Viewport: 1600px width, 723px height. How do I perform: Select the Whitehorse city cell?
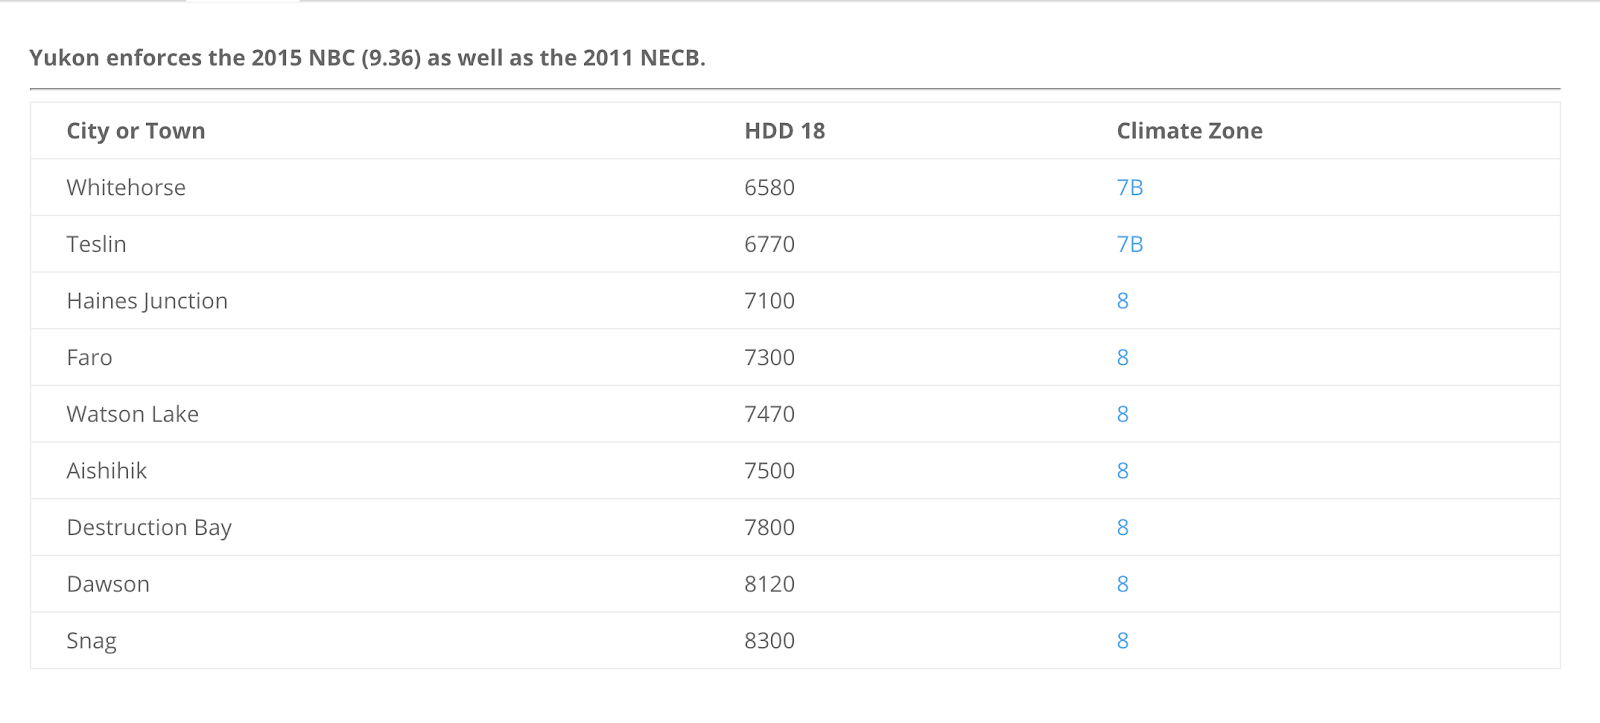[x=126, y=188]
